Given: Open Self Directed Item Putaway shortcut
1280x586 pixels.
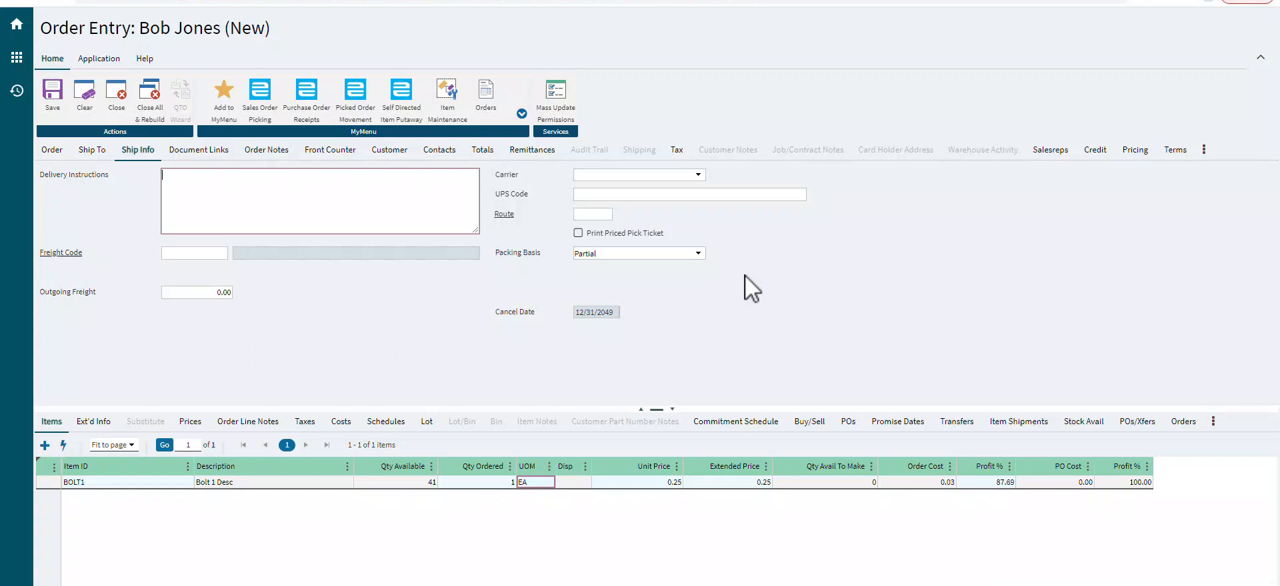Looking at the screenshot, I should point(401,90).
